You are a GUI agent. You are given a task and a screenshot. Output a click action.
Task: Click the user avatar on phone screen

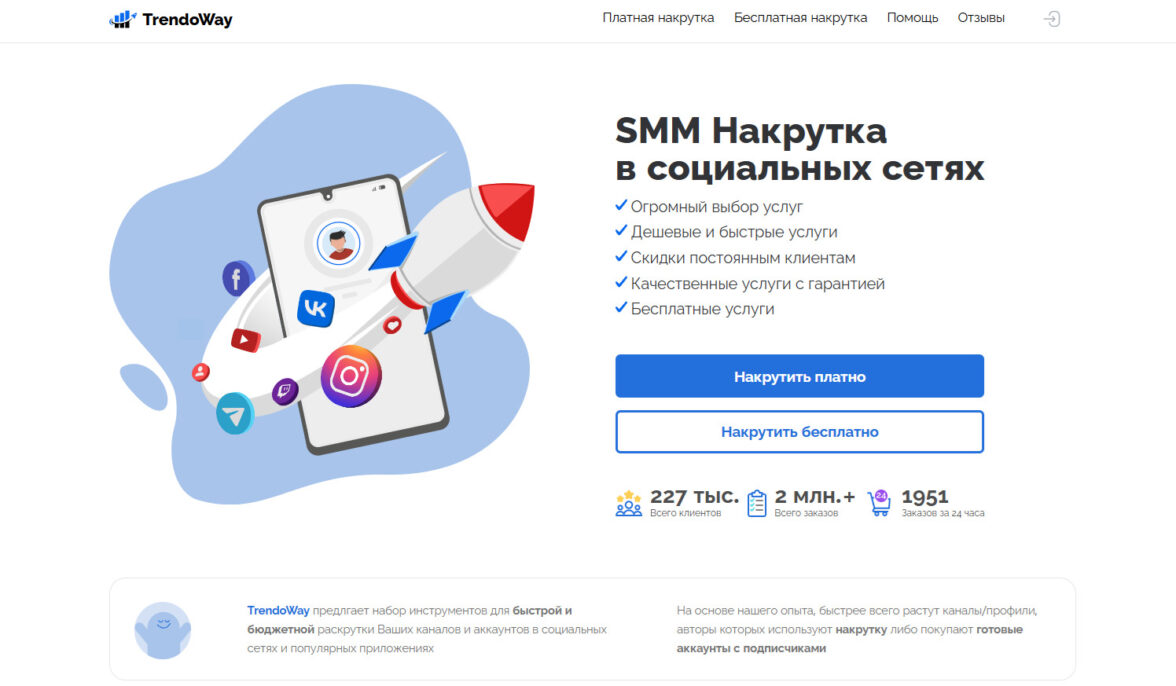[x=338, y=244]
